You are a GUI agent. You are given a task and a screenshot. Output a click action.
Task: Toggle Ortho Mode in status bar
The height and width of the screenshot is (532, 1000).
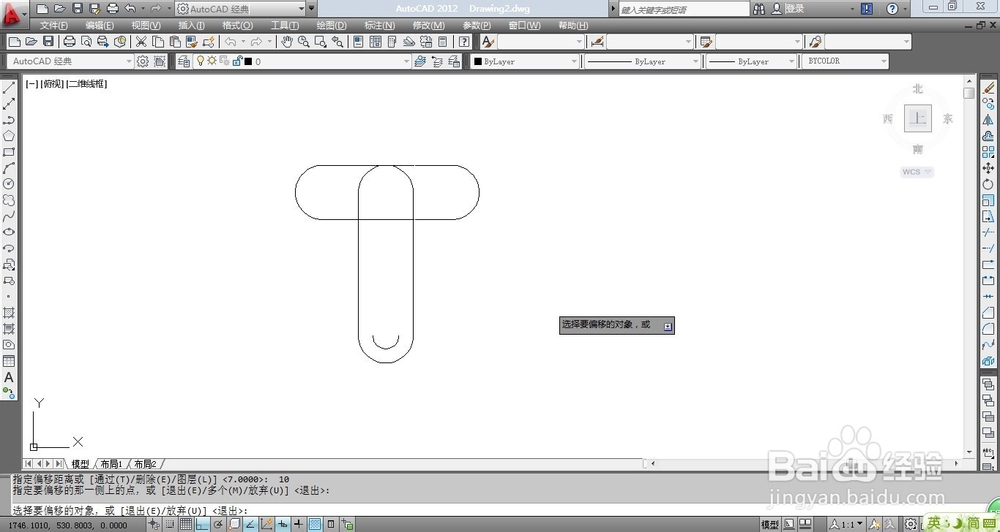click(x=202, y=524)
